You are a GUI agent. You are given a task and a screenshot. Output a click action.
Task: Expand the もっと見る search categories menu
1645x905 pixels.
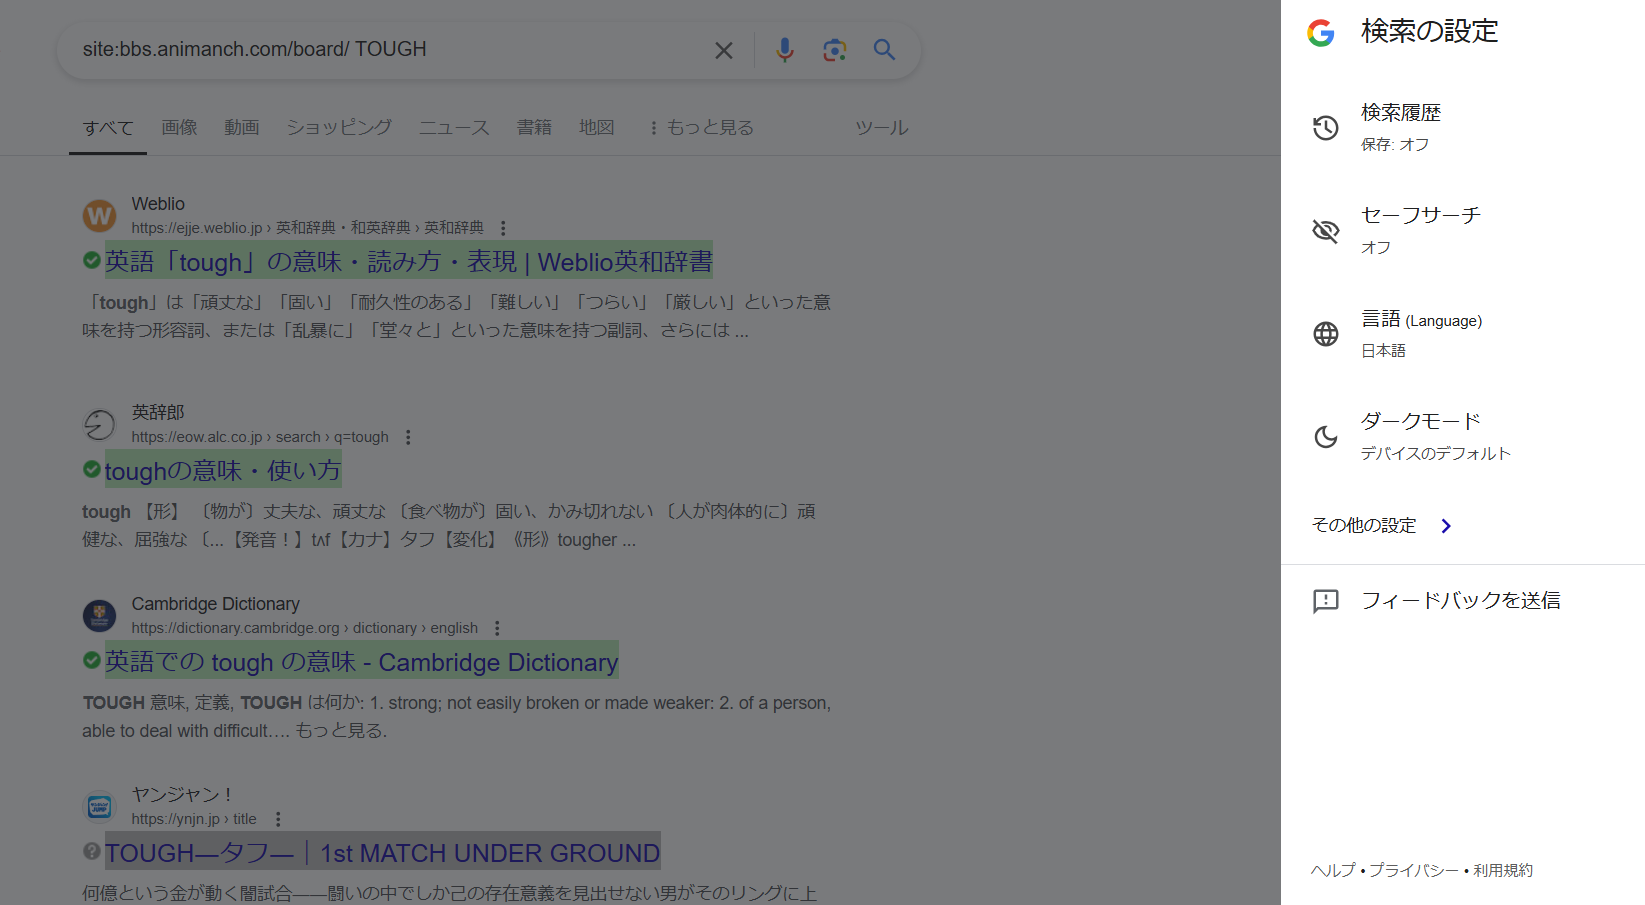pos(701,128)
